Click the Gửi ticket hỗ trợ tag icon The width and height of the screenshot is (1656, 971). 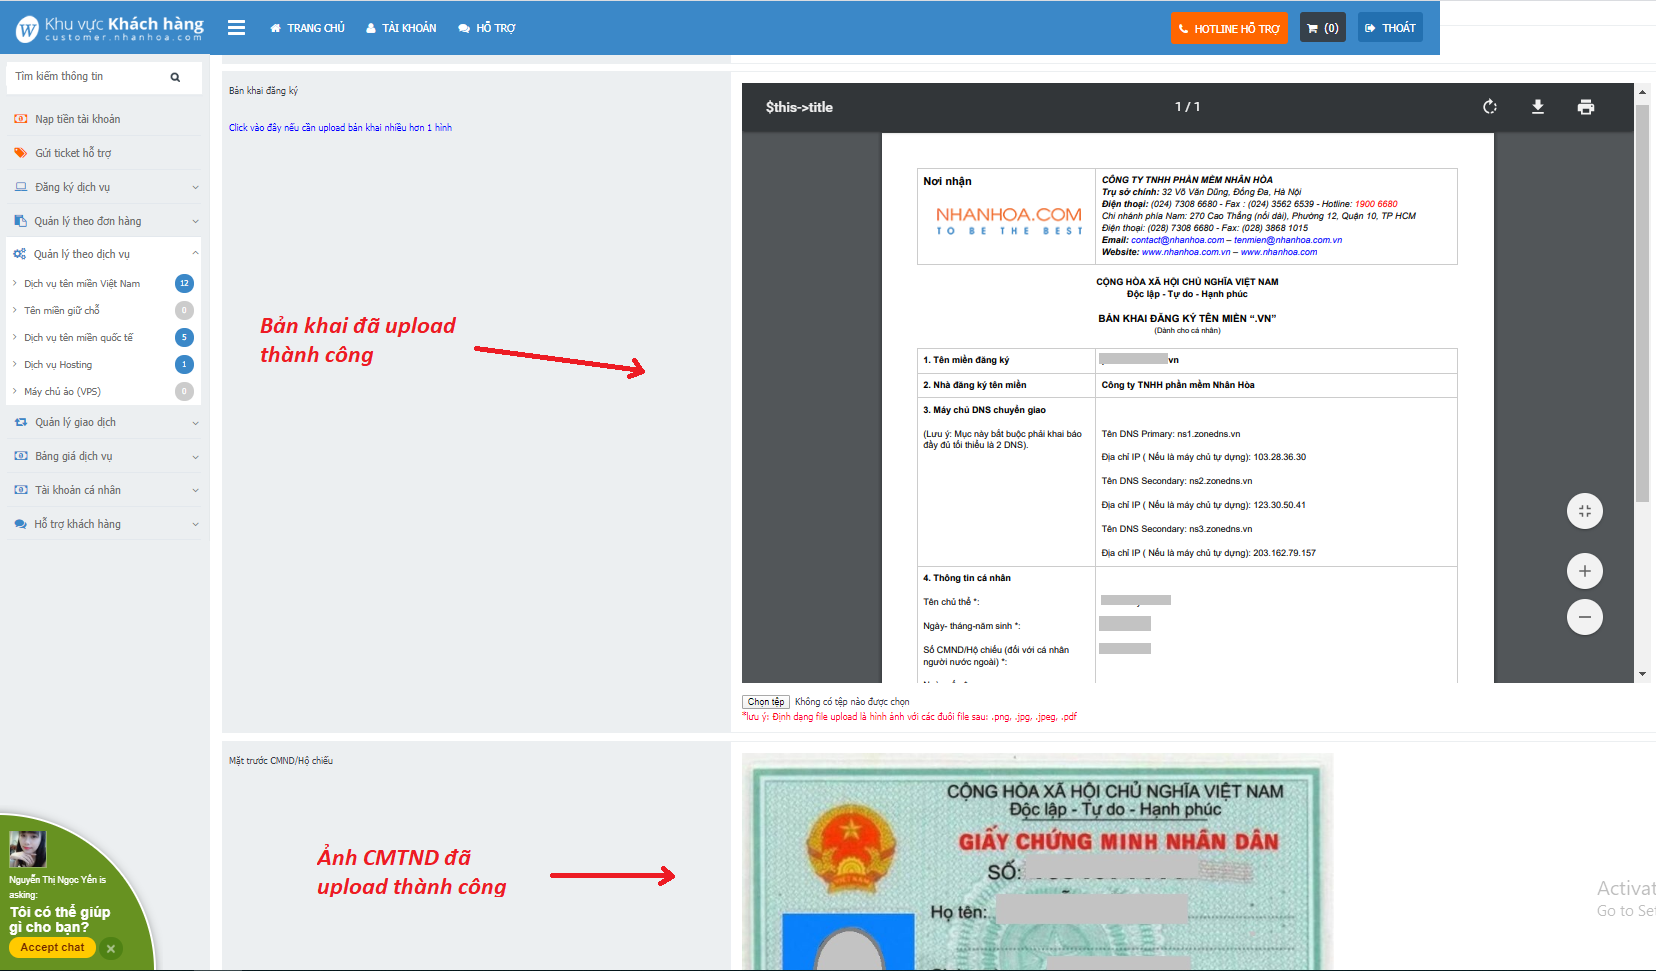21,153
